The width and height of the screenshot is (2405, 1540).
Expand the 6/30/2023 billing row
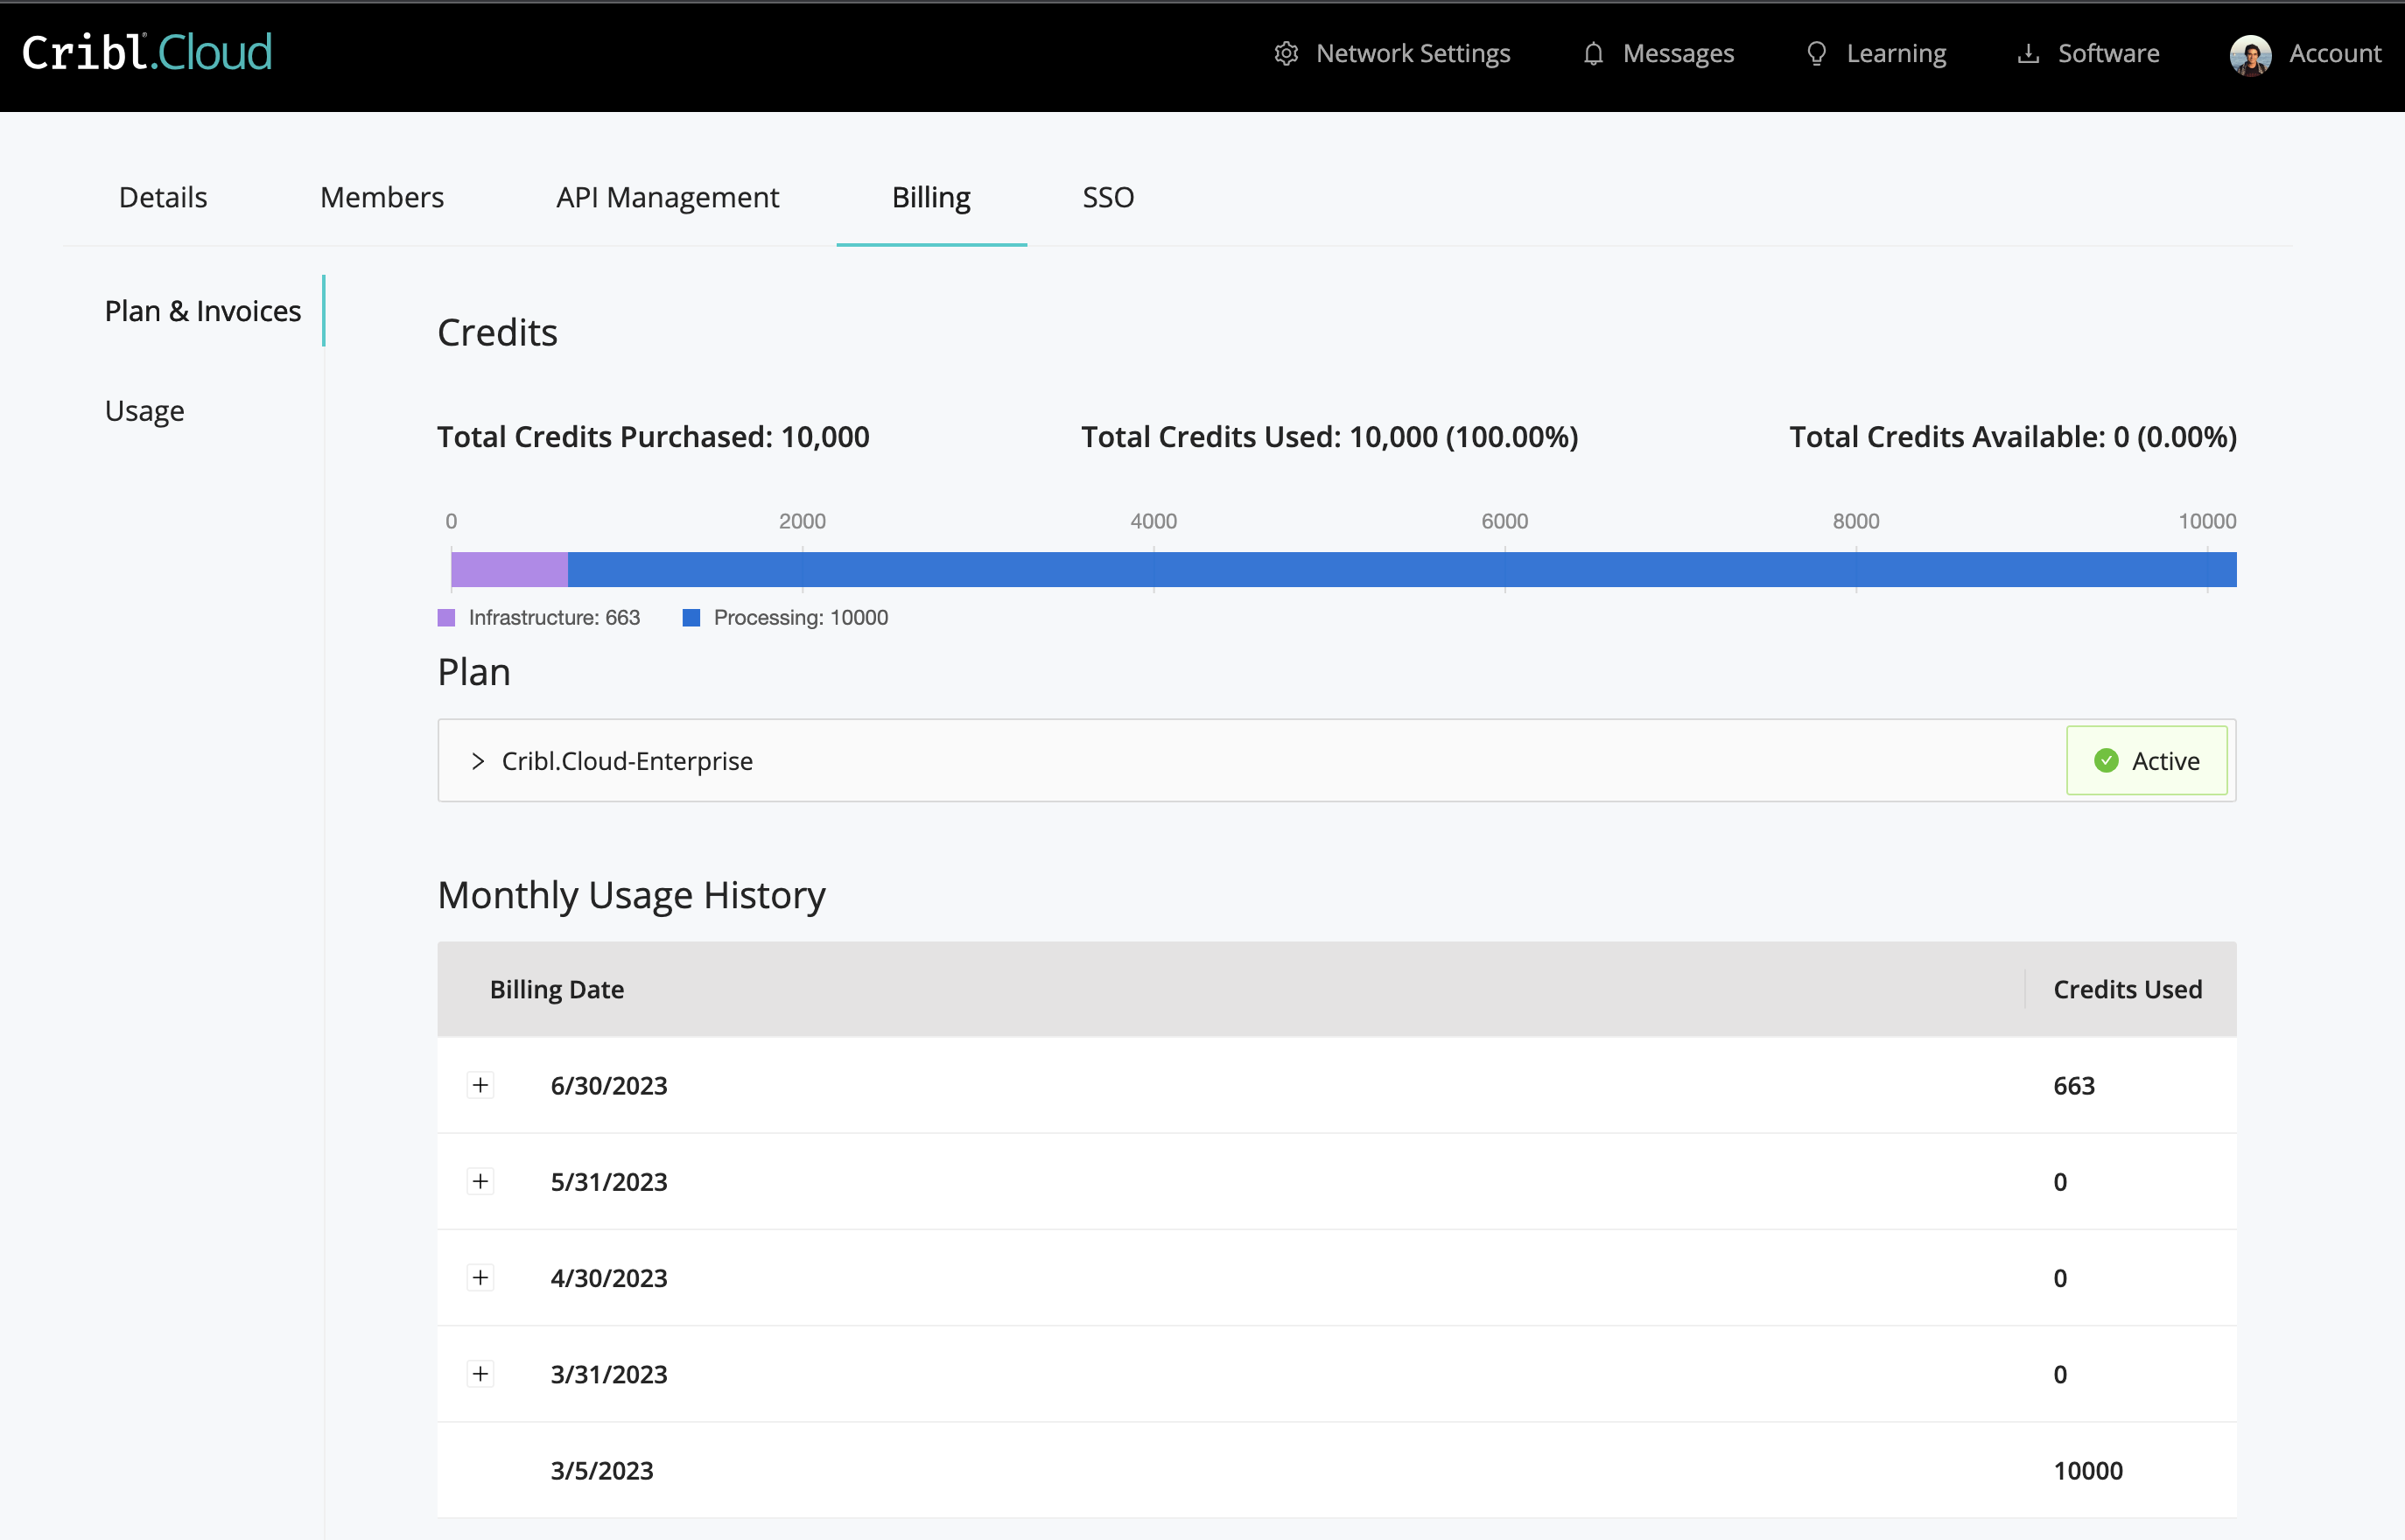coord(481,1084)
